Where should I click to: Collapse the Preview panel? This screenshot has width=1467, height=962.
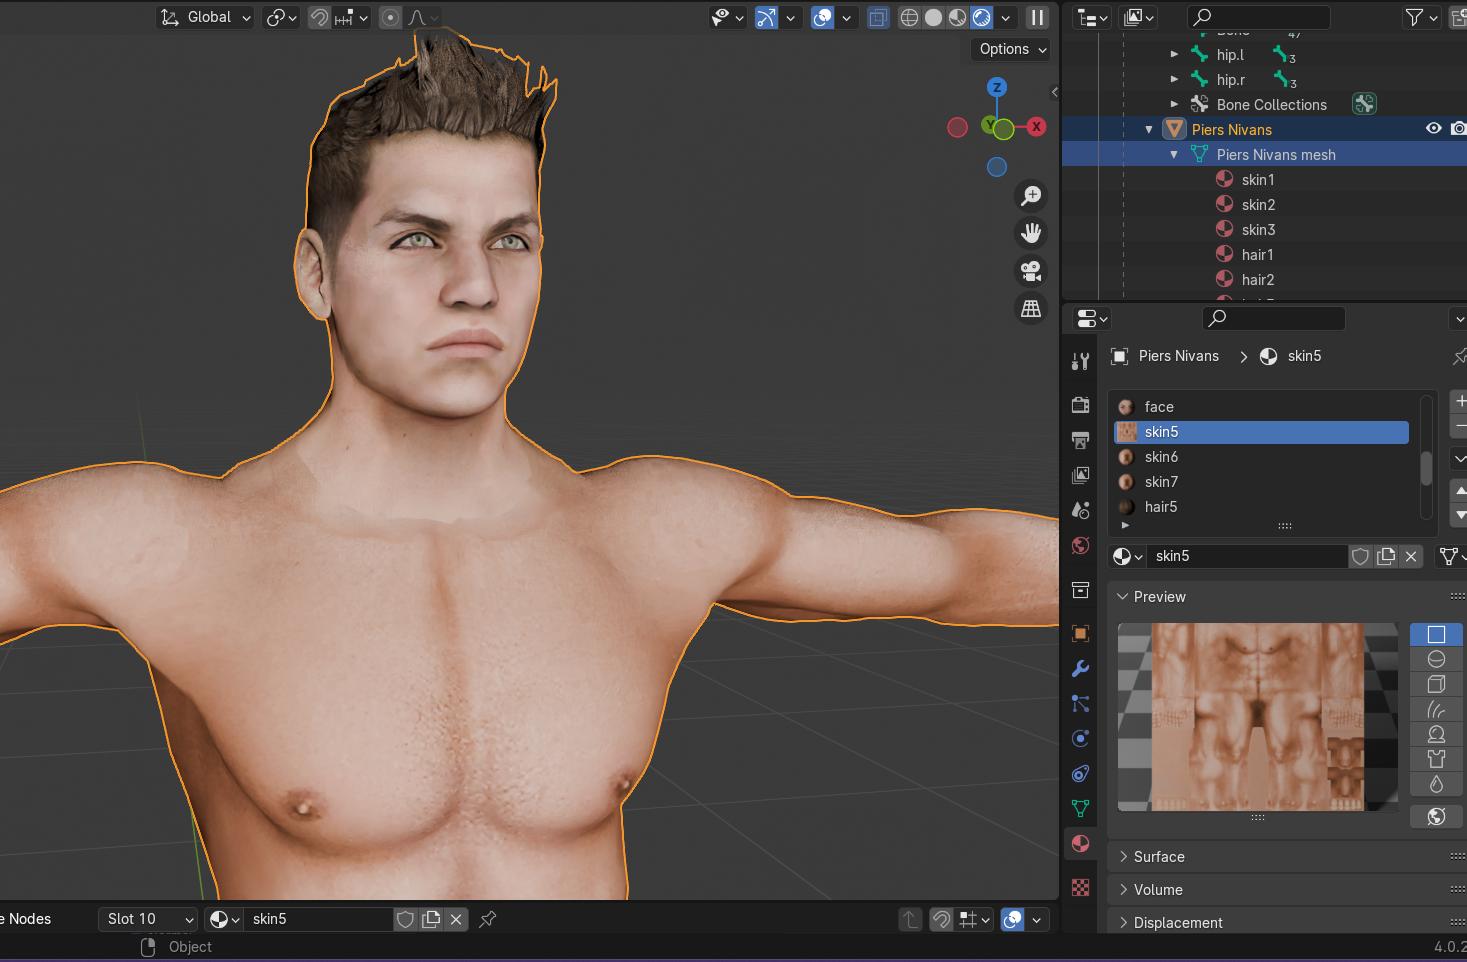pyautogui.click(x=1159, y=597)
